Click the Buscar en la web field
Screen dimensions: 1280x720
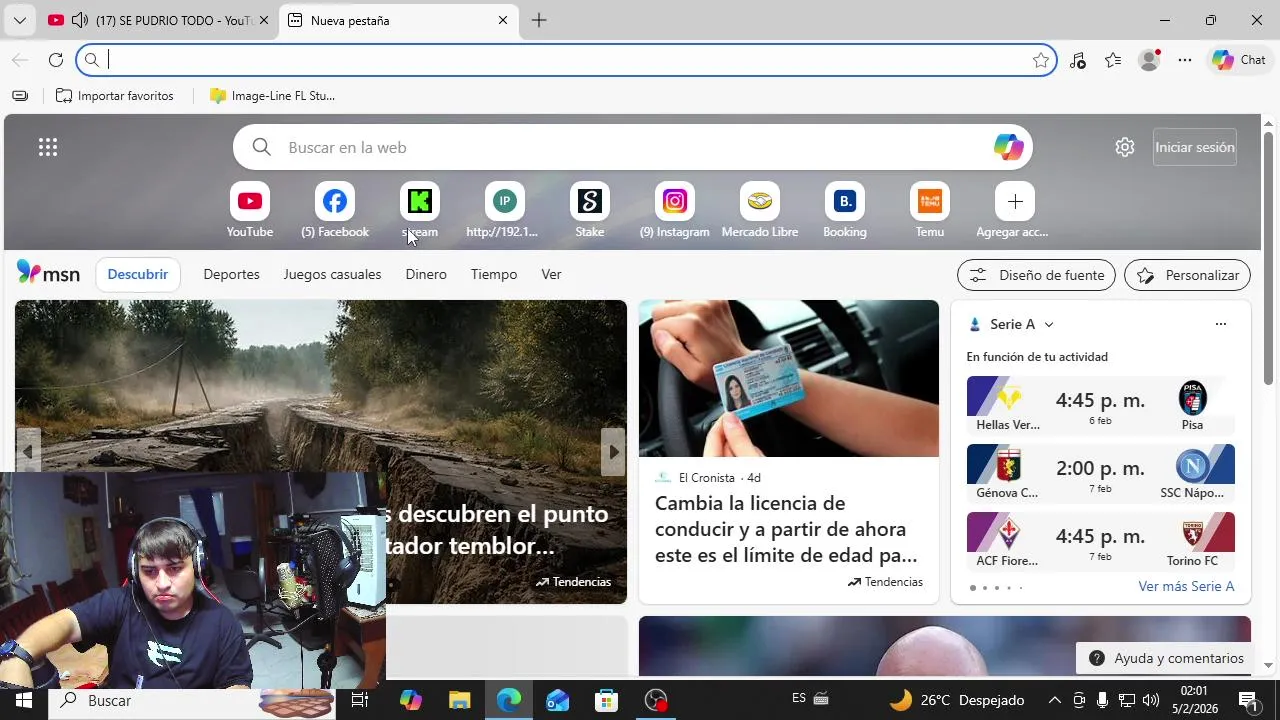coord(633,147)
